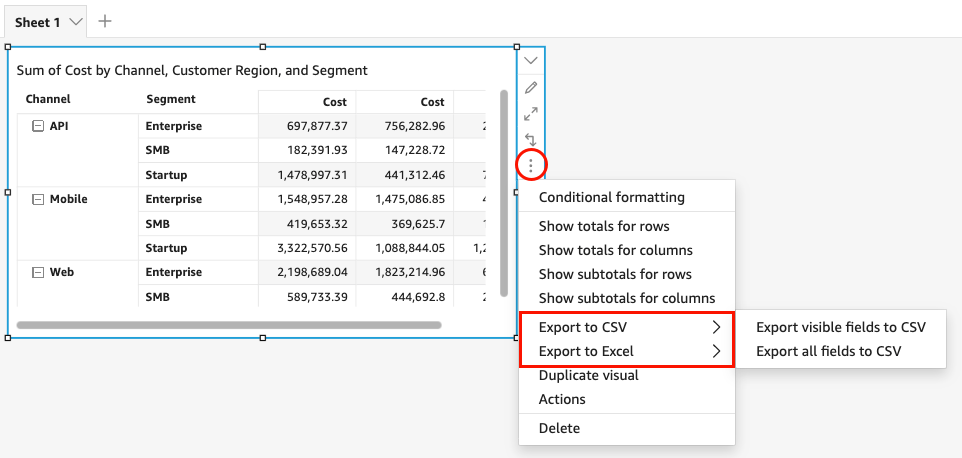Collapse the Web channel row group
Screen dimensions: 962x458
[38, 272]
